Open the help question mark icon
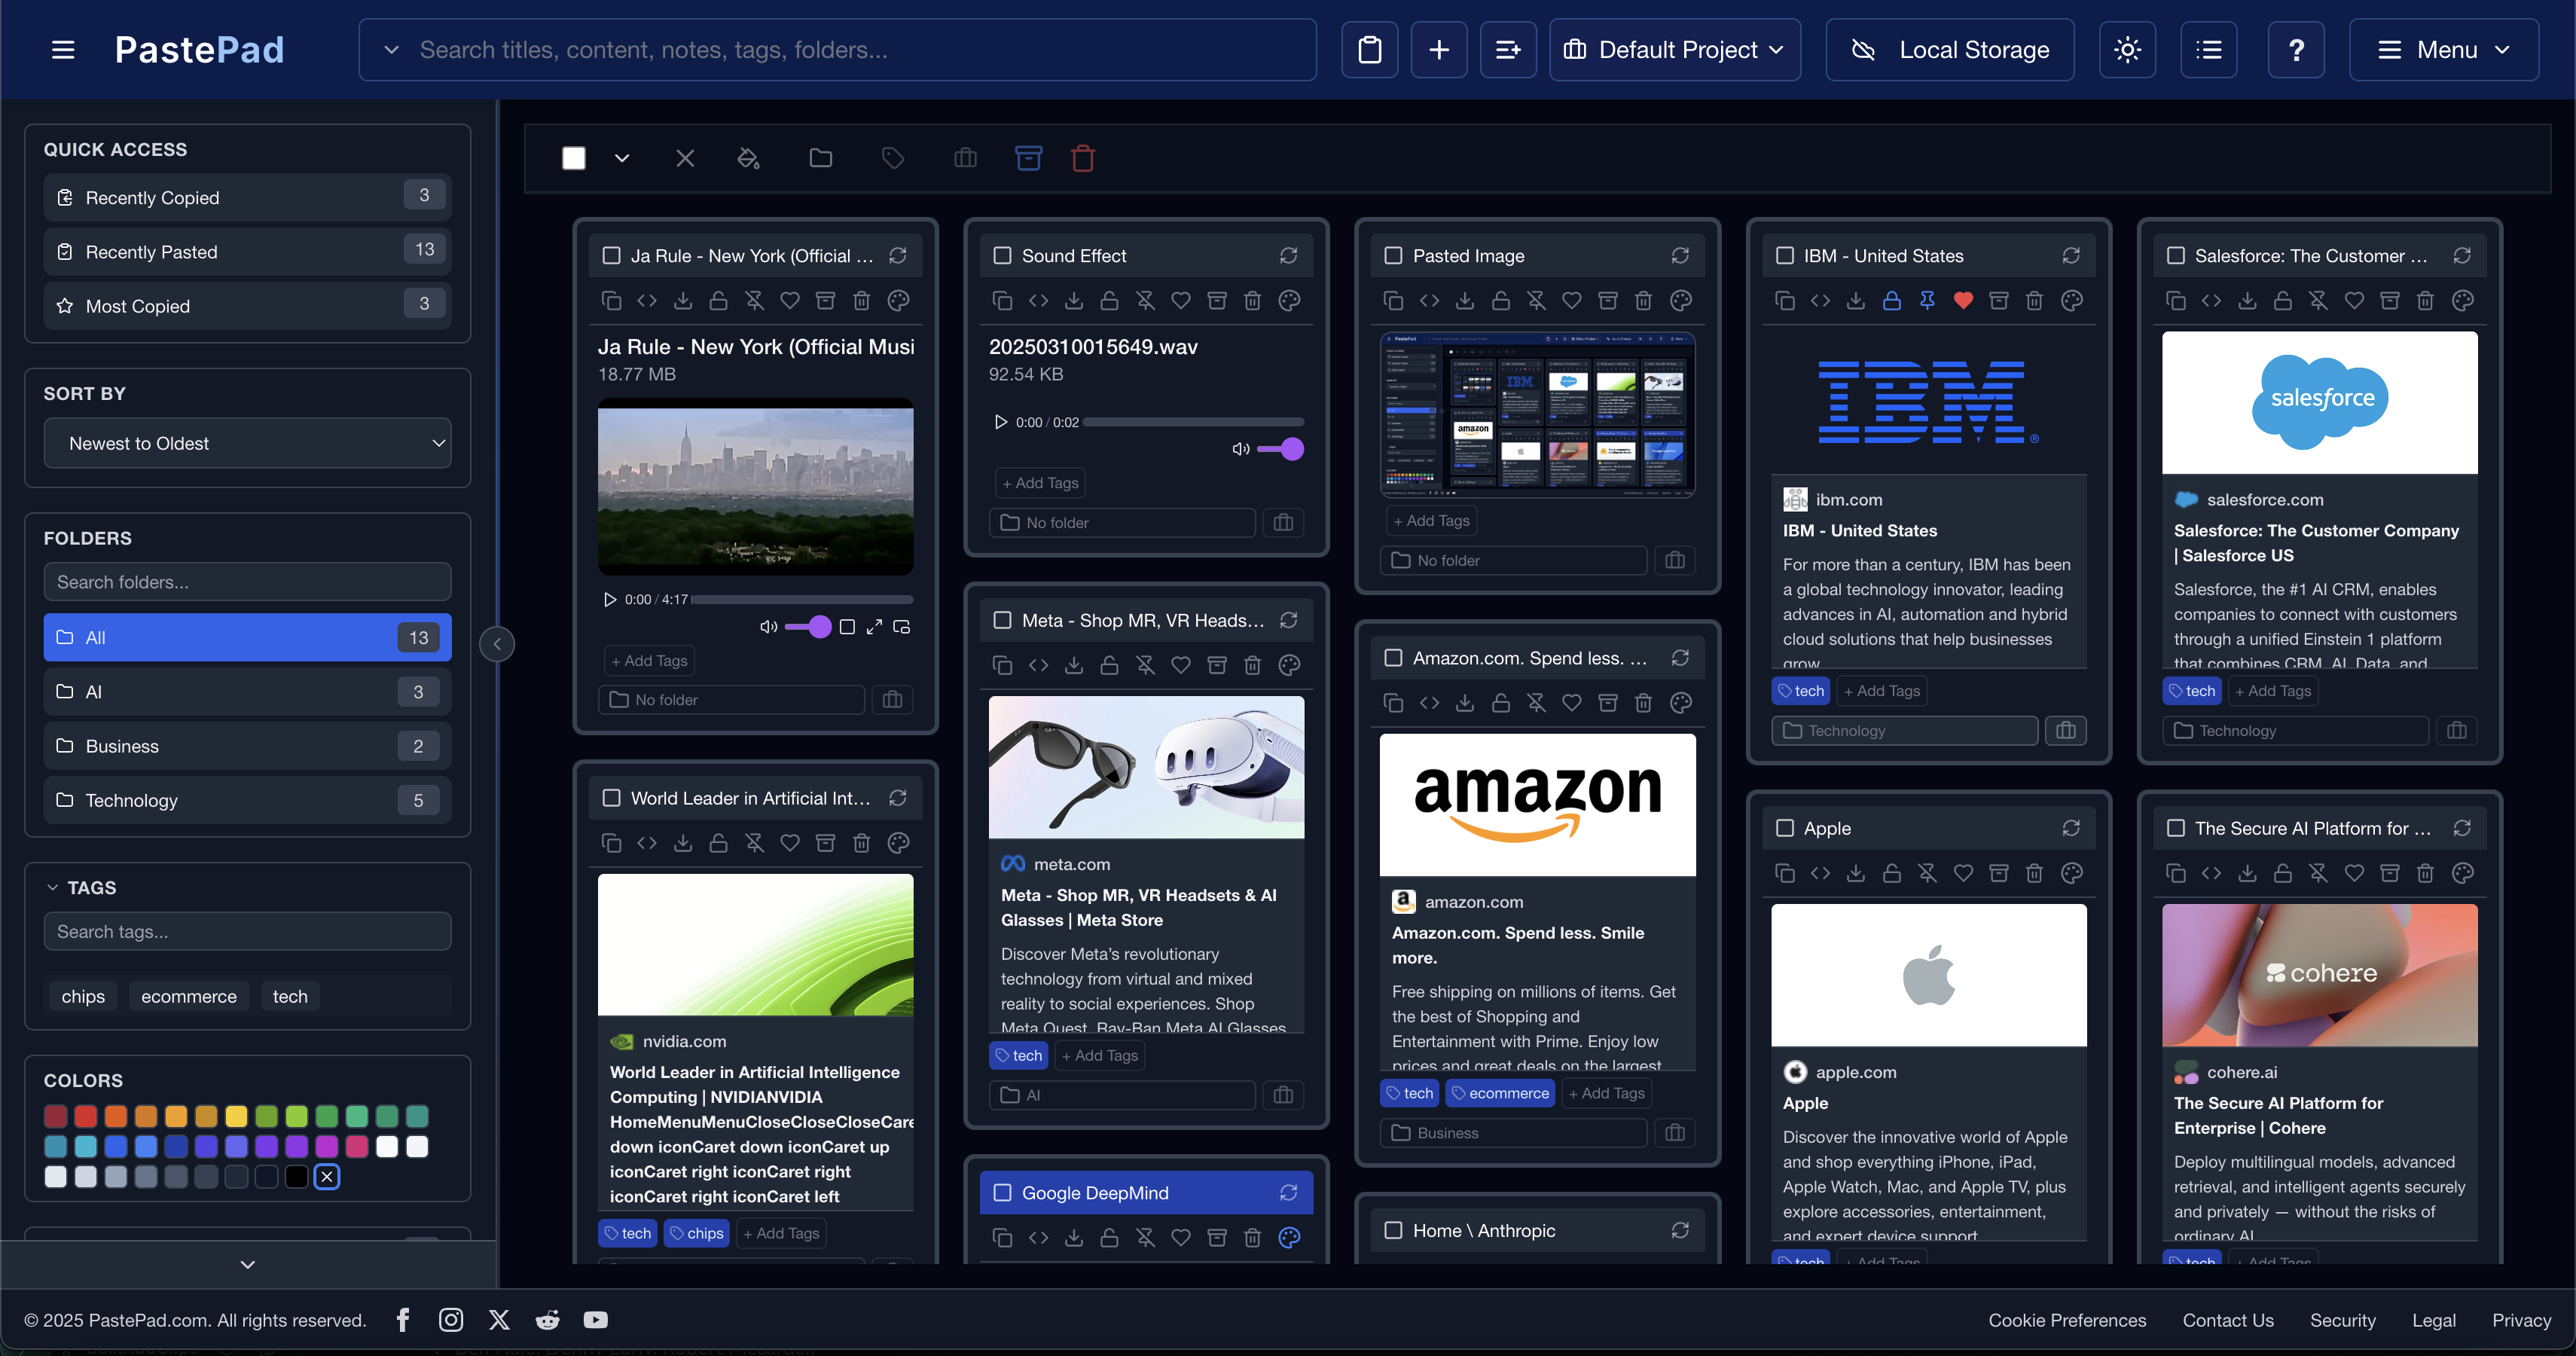The image size is (2576, 1356). tap(2296, 50)
